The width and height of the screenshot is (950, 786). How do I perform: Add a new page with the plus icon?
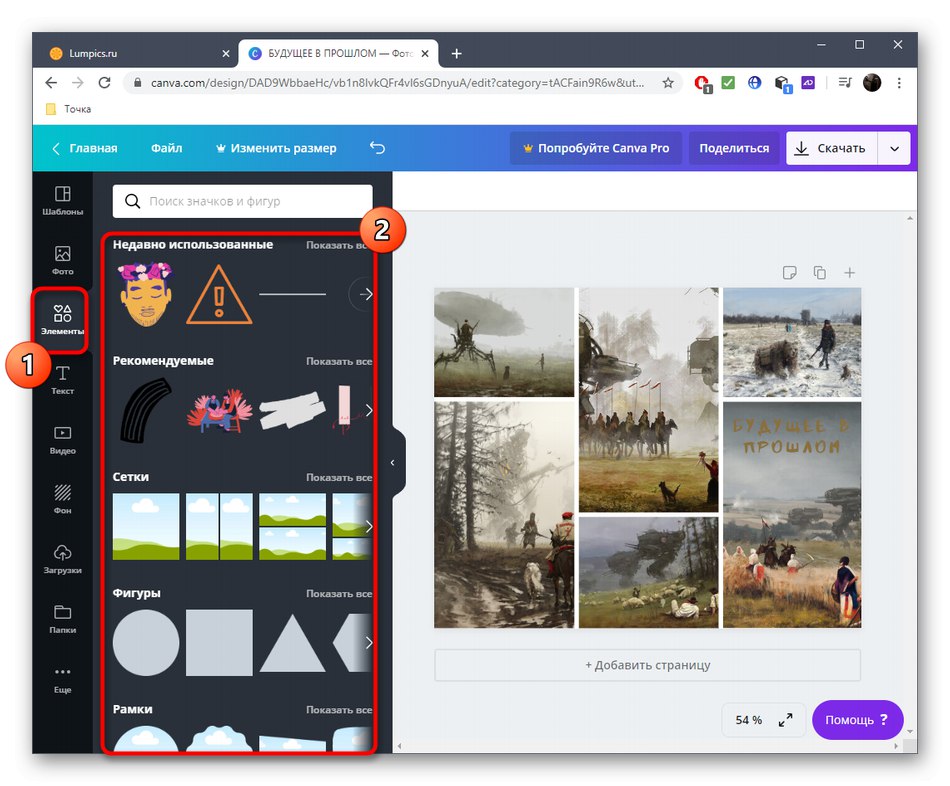pyautogui.click(x=849, y=273)
